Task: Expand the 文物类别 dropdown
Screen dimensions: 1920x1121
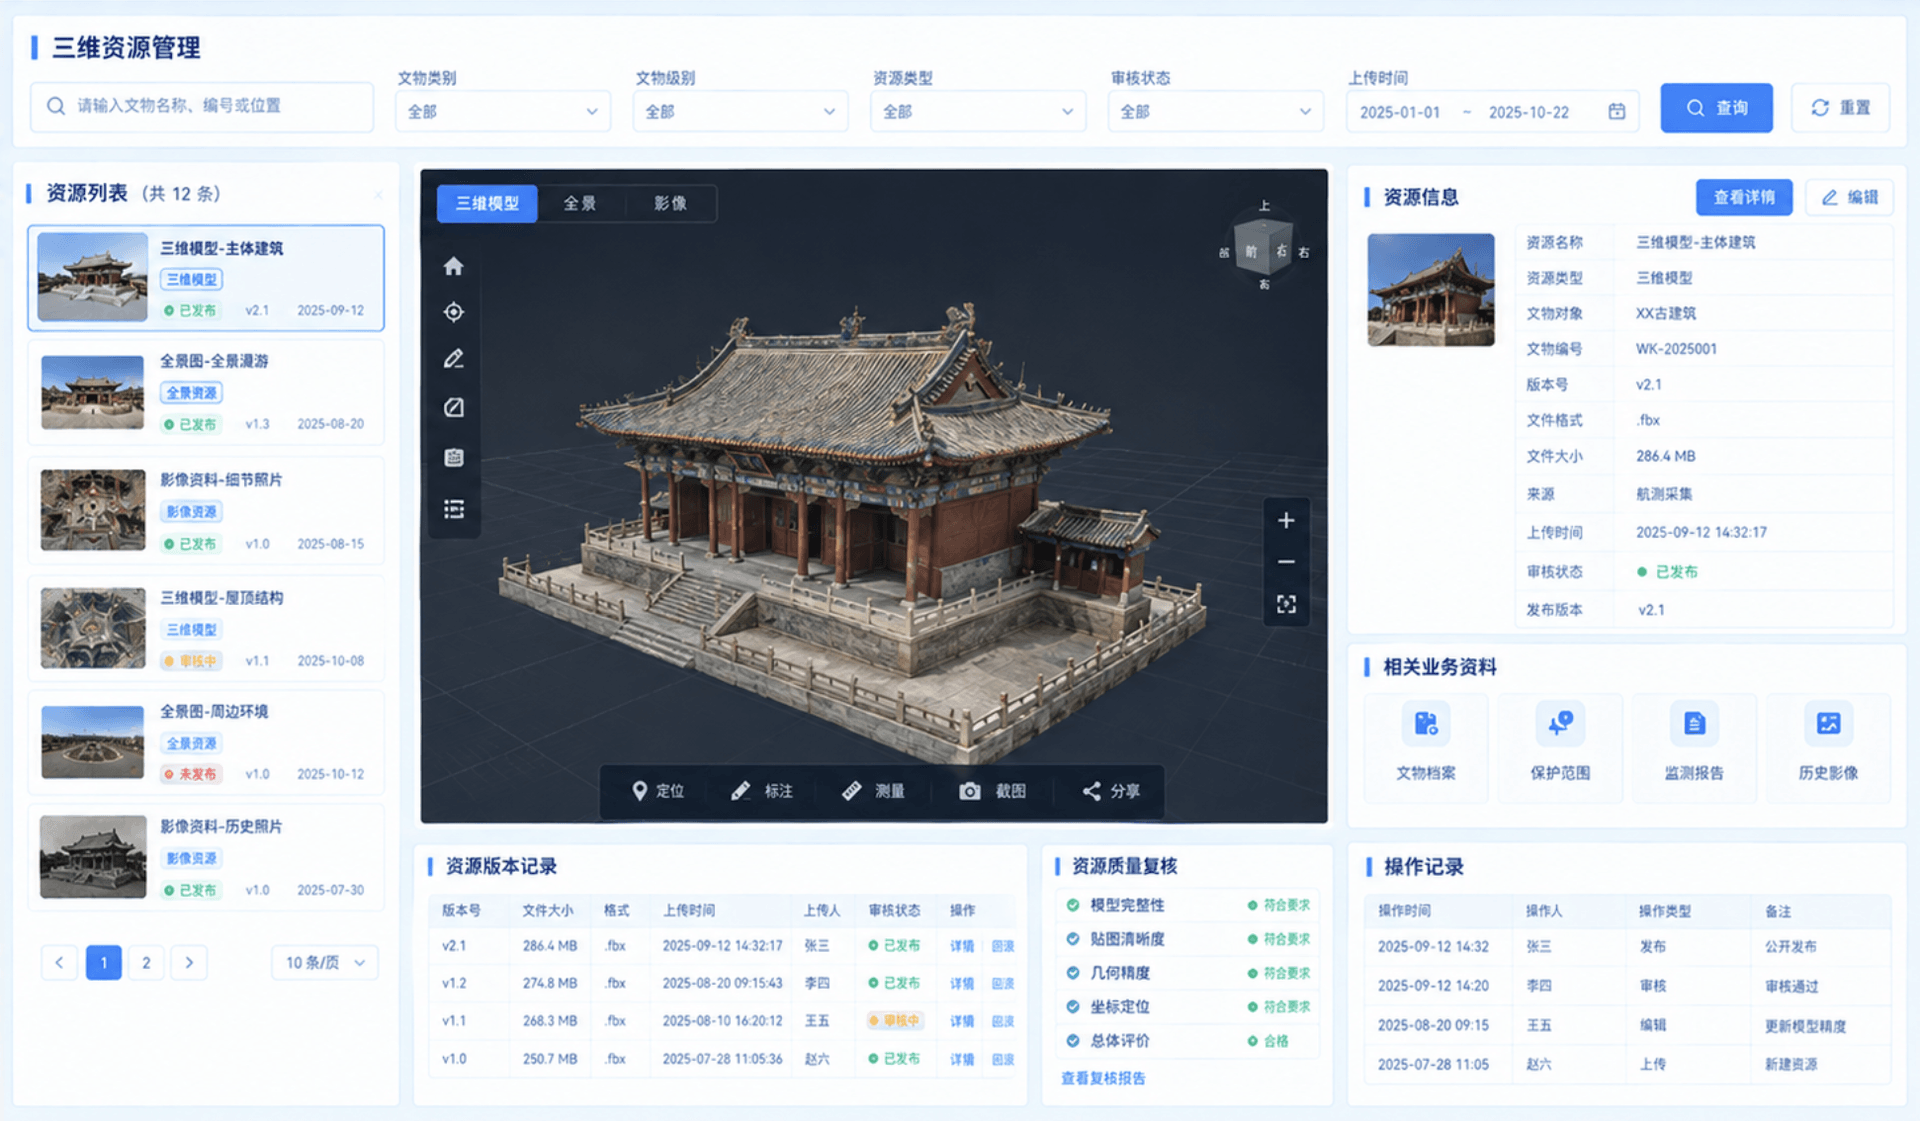Action: tap(503, 111)
